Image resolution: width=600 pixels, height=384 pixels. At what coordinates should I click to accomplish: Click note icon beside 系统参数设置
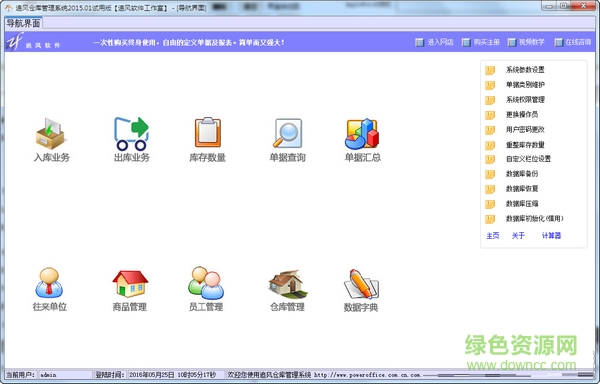[x=490, y=70]
